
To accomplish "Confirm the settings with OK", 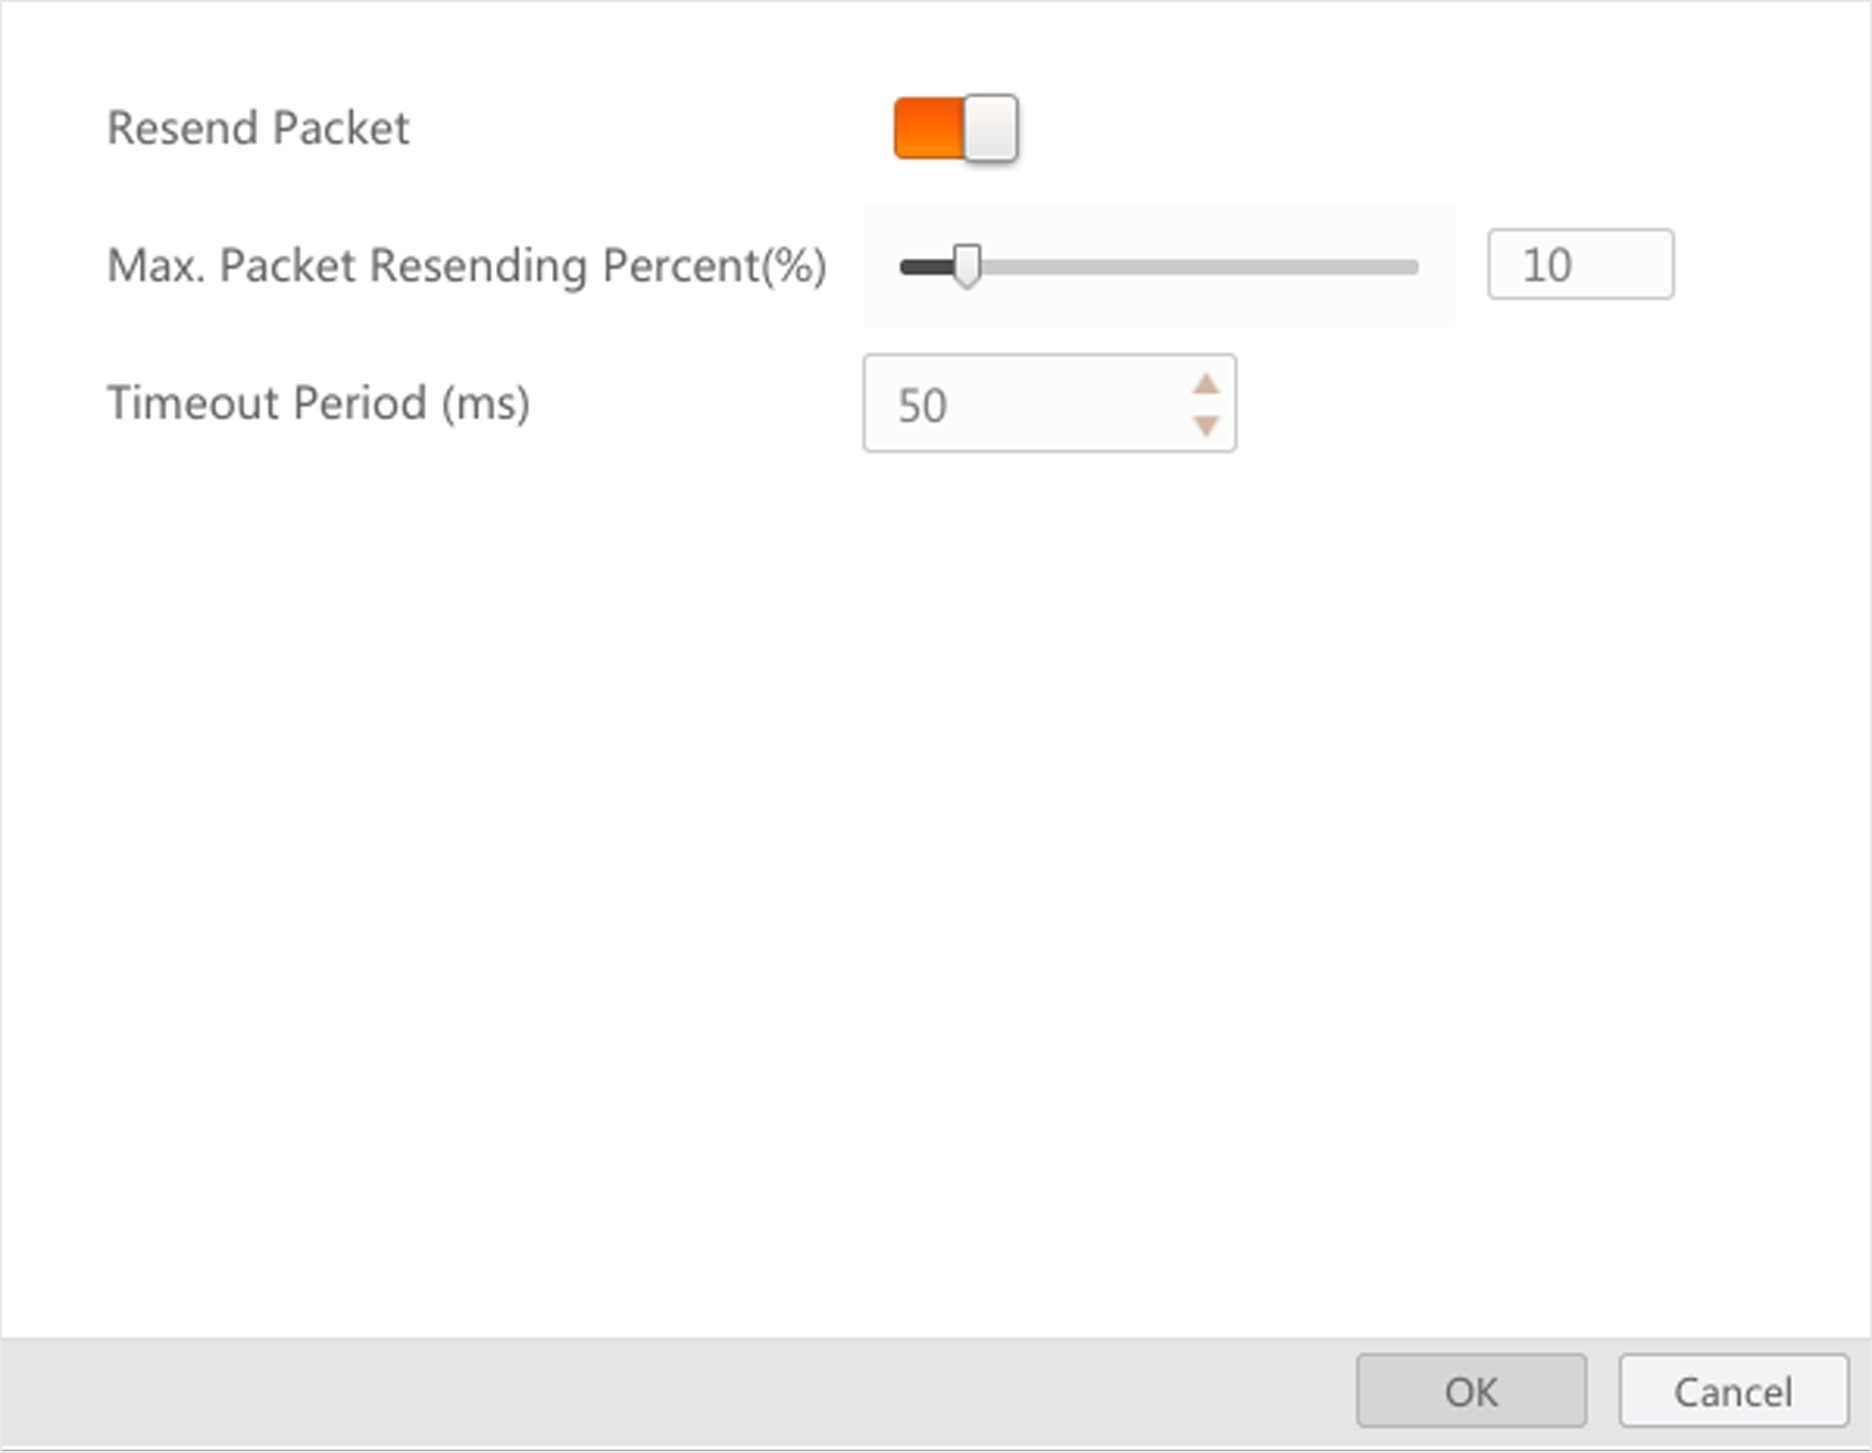I will pyautogui.click(x=1471, y=1391).
